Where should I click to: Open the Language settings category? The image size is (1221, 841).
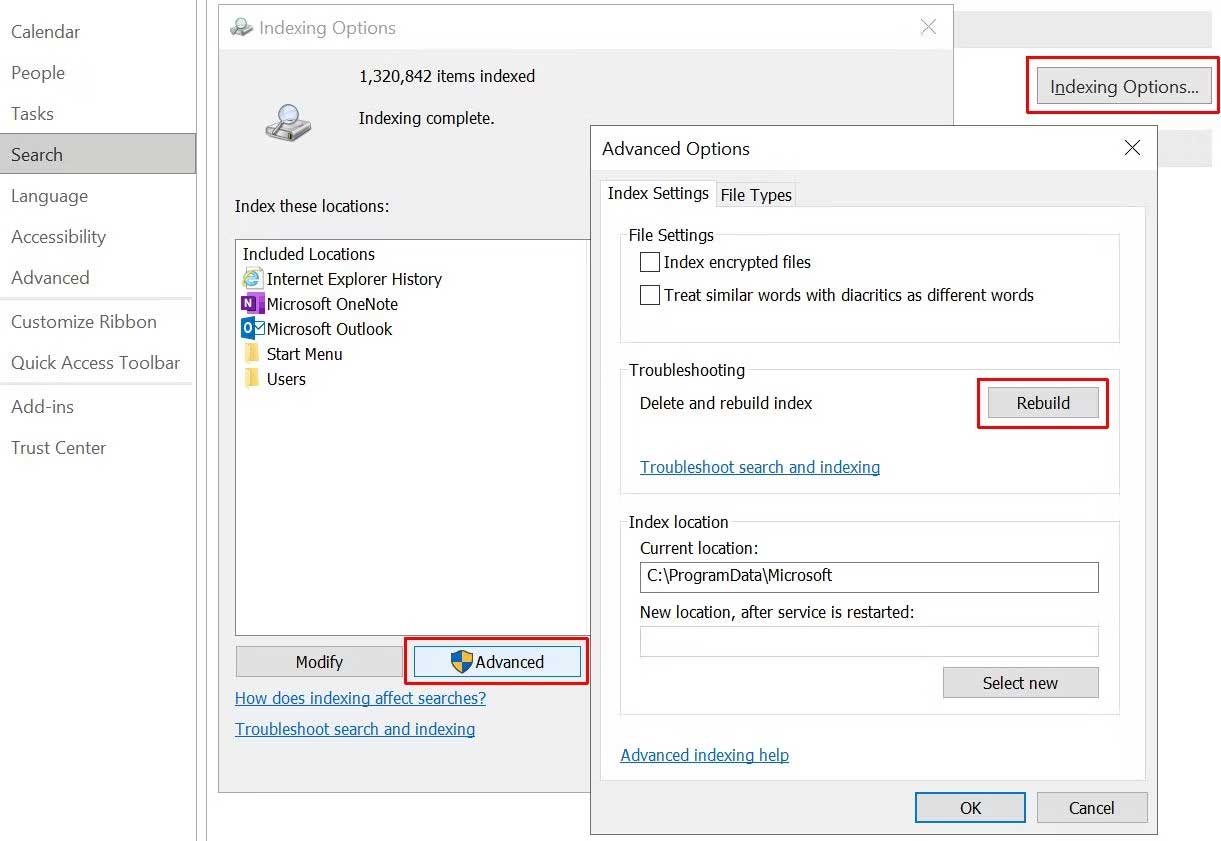pos(49,196)
